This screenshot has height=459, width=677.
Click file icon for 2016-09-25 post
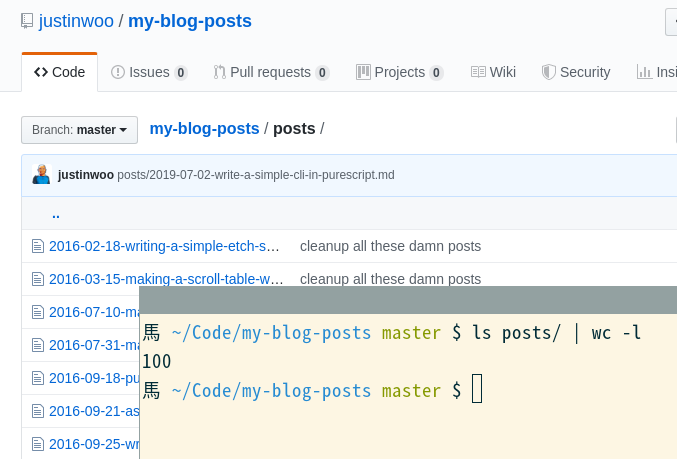(38, 444)
